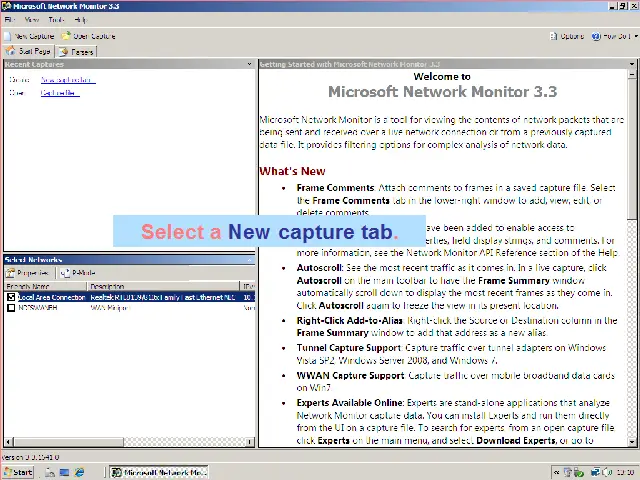
Task: Open the How Do I dropdown arrow
Action: pos(636,36)
